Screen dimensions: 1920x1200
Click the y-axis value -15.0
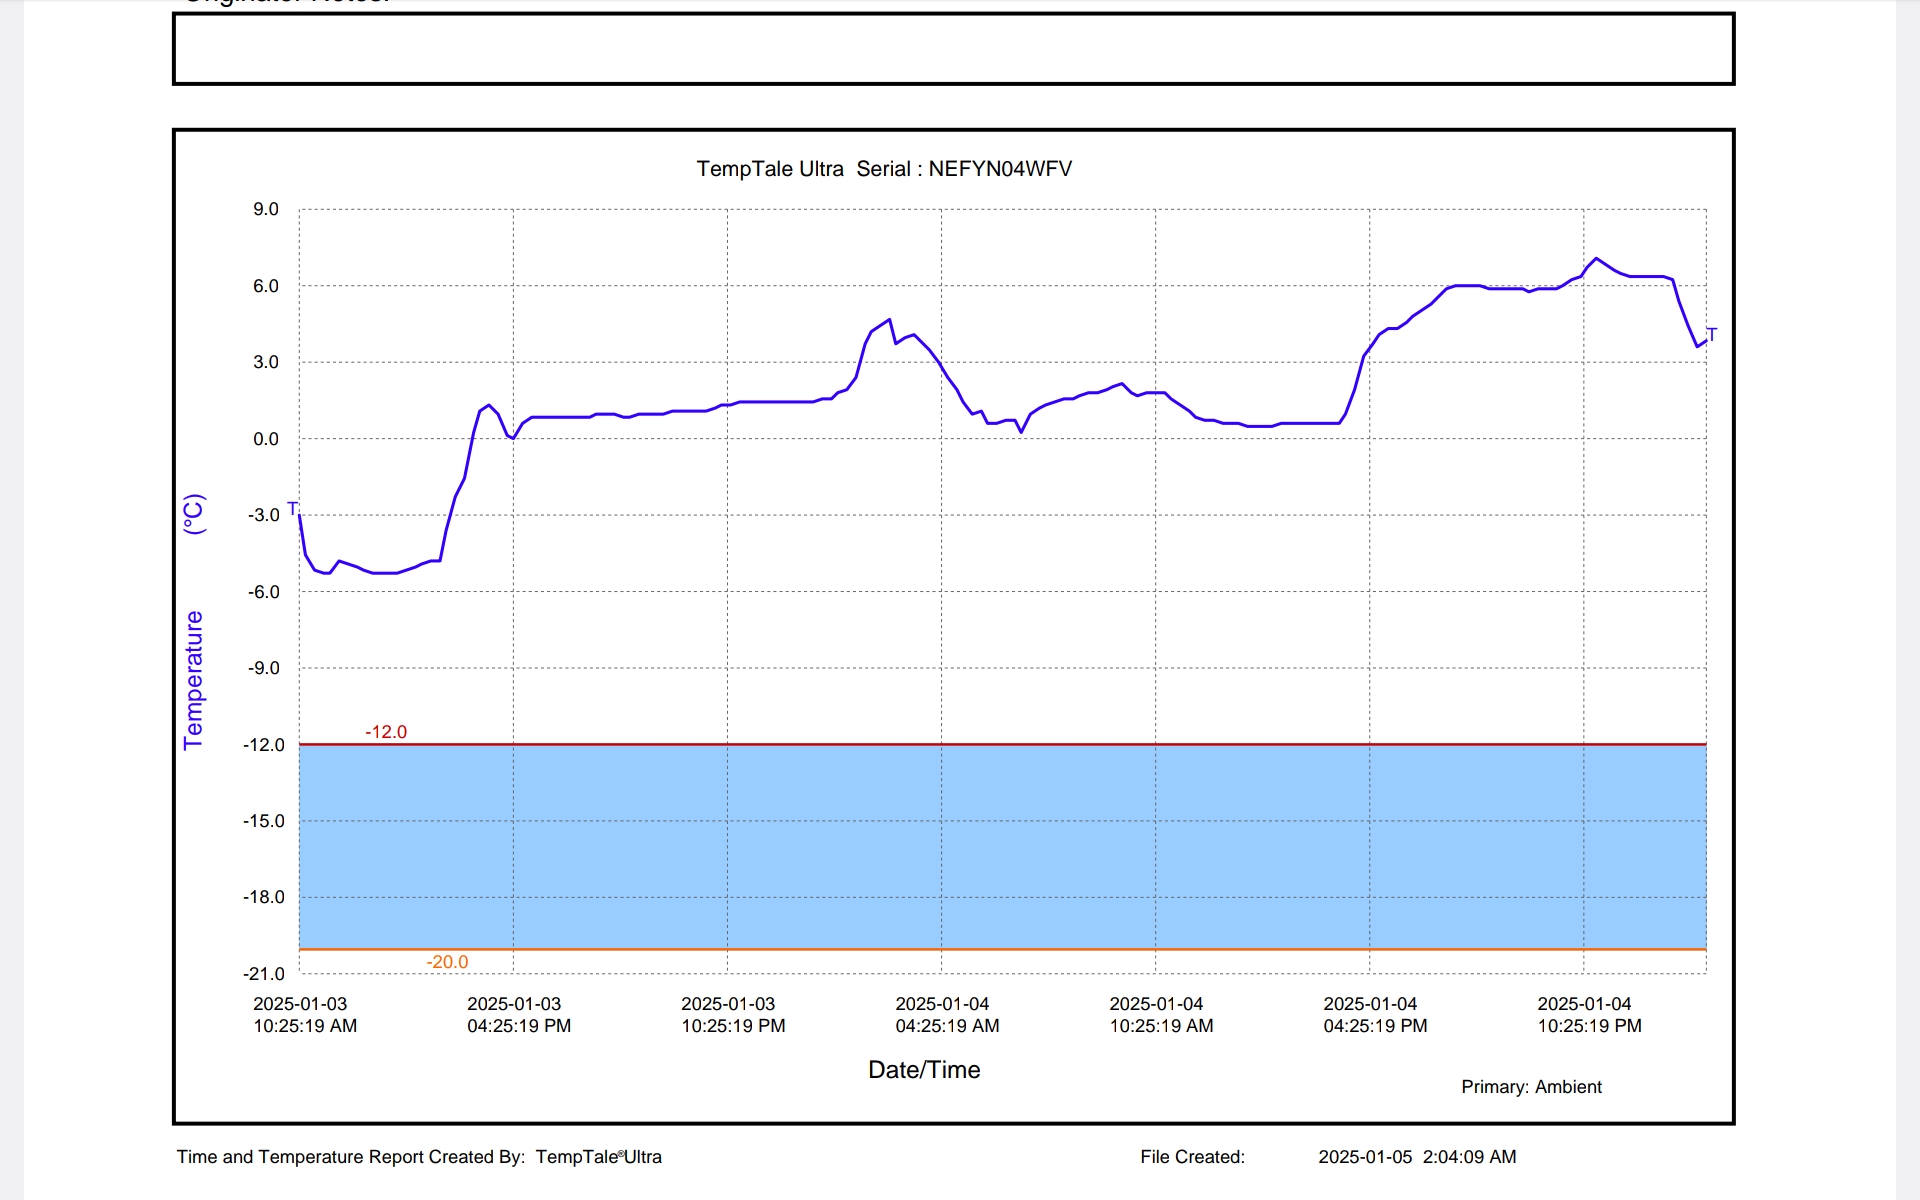point(264,821)
